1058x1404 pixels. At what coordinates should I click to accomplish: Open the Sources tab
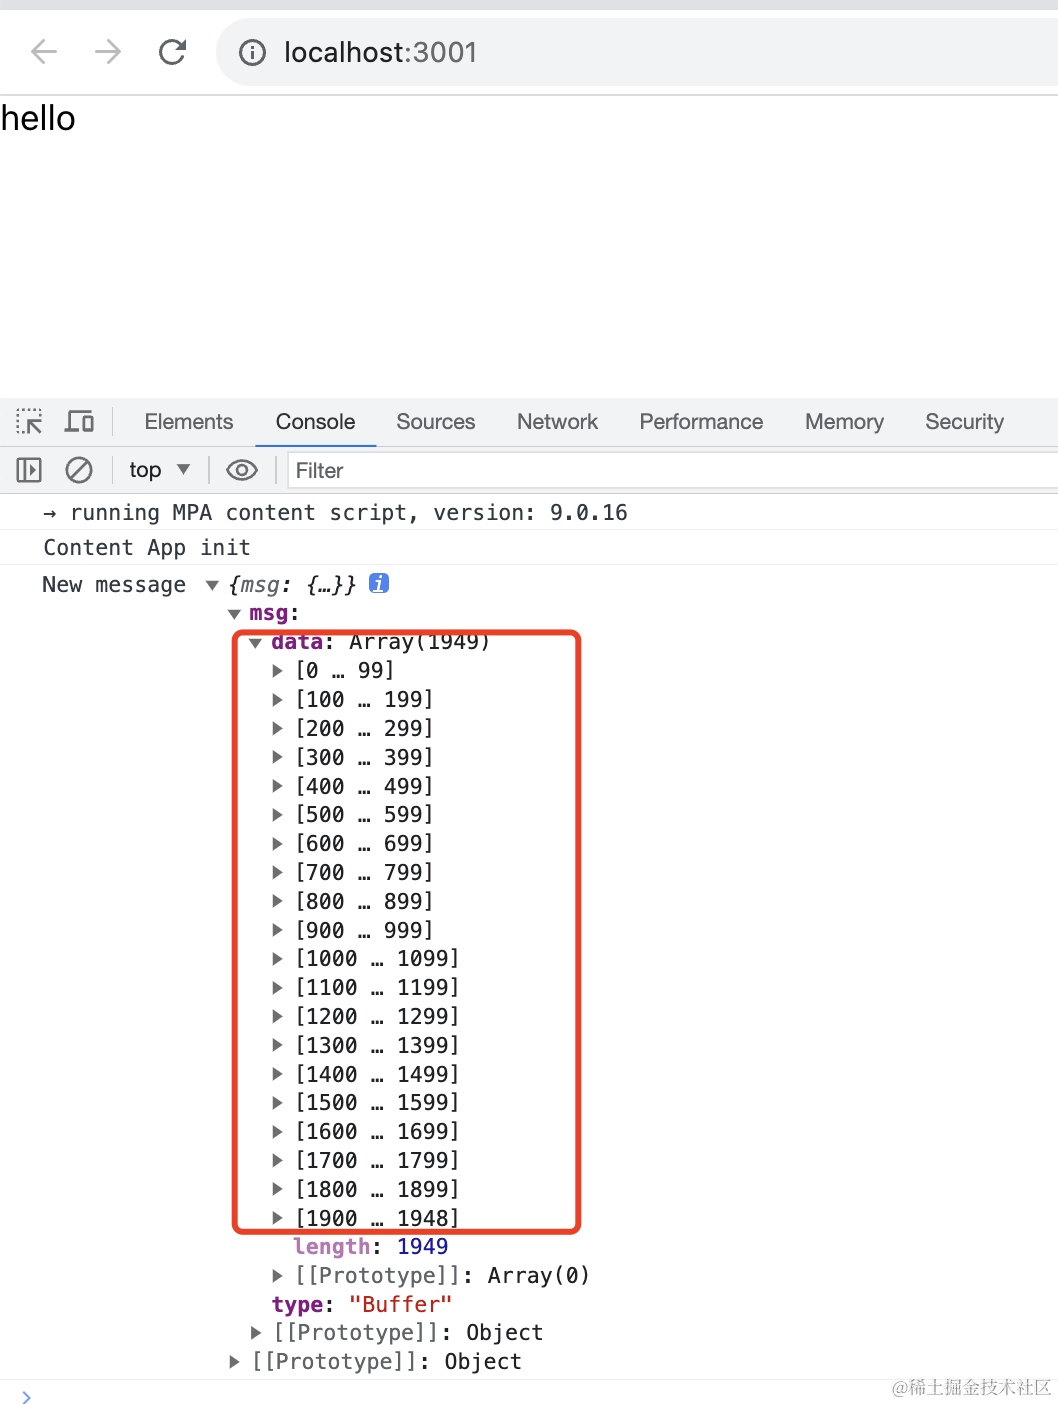(436, 422)
